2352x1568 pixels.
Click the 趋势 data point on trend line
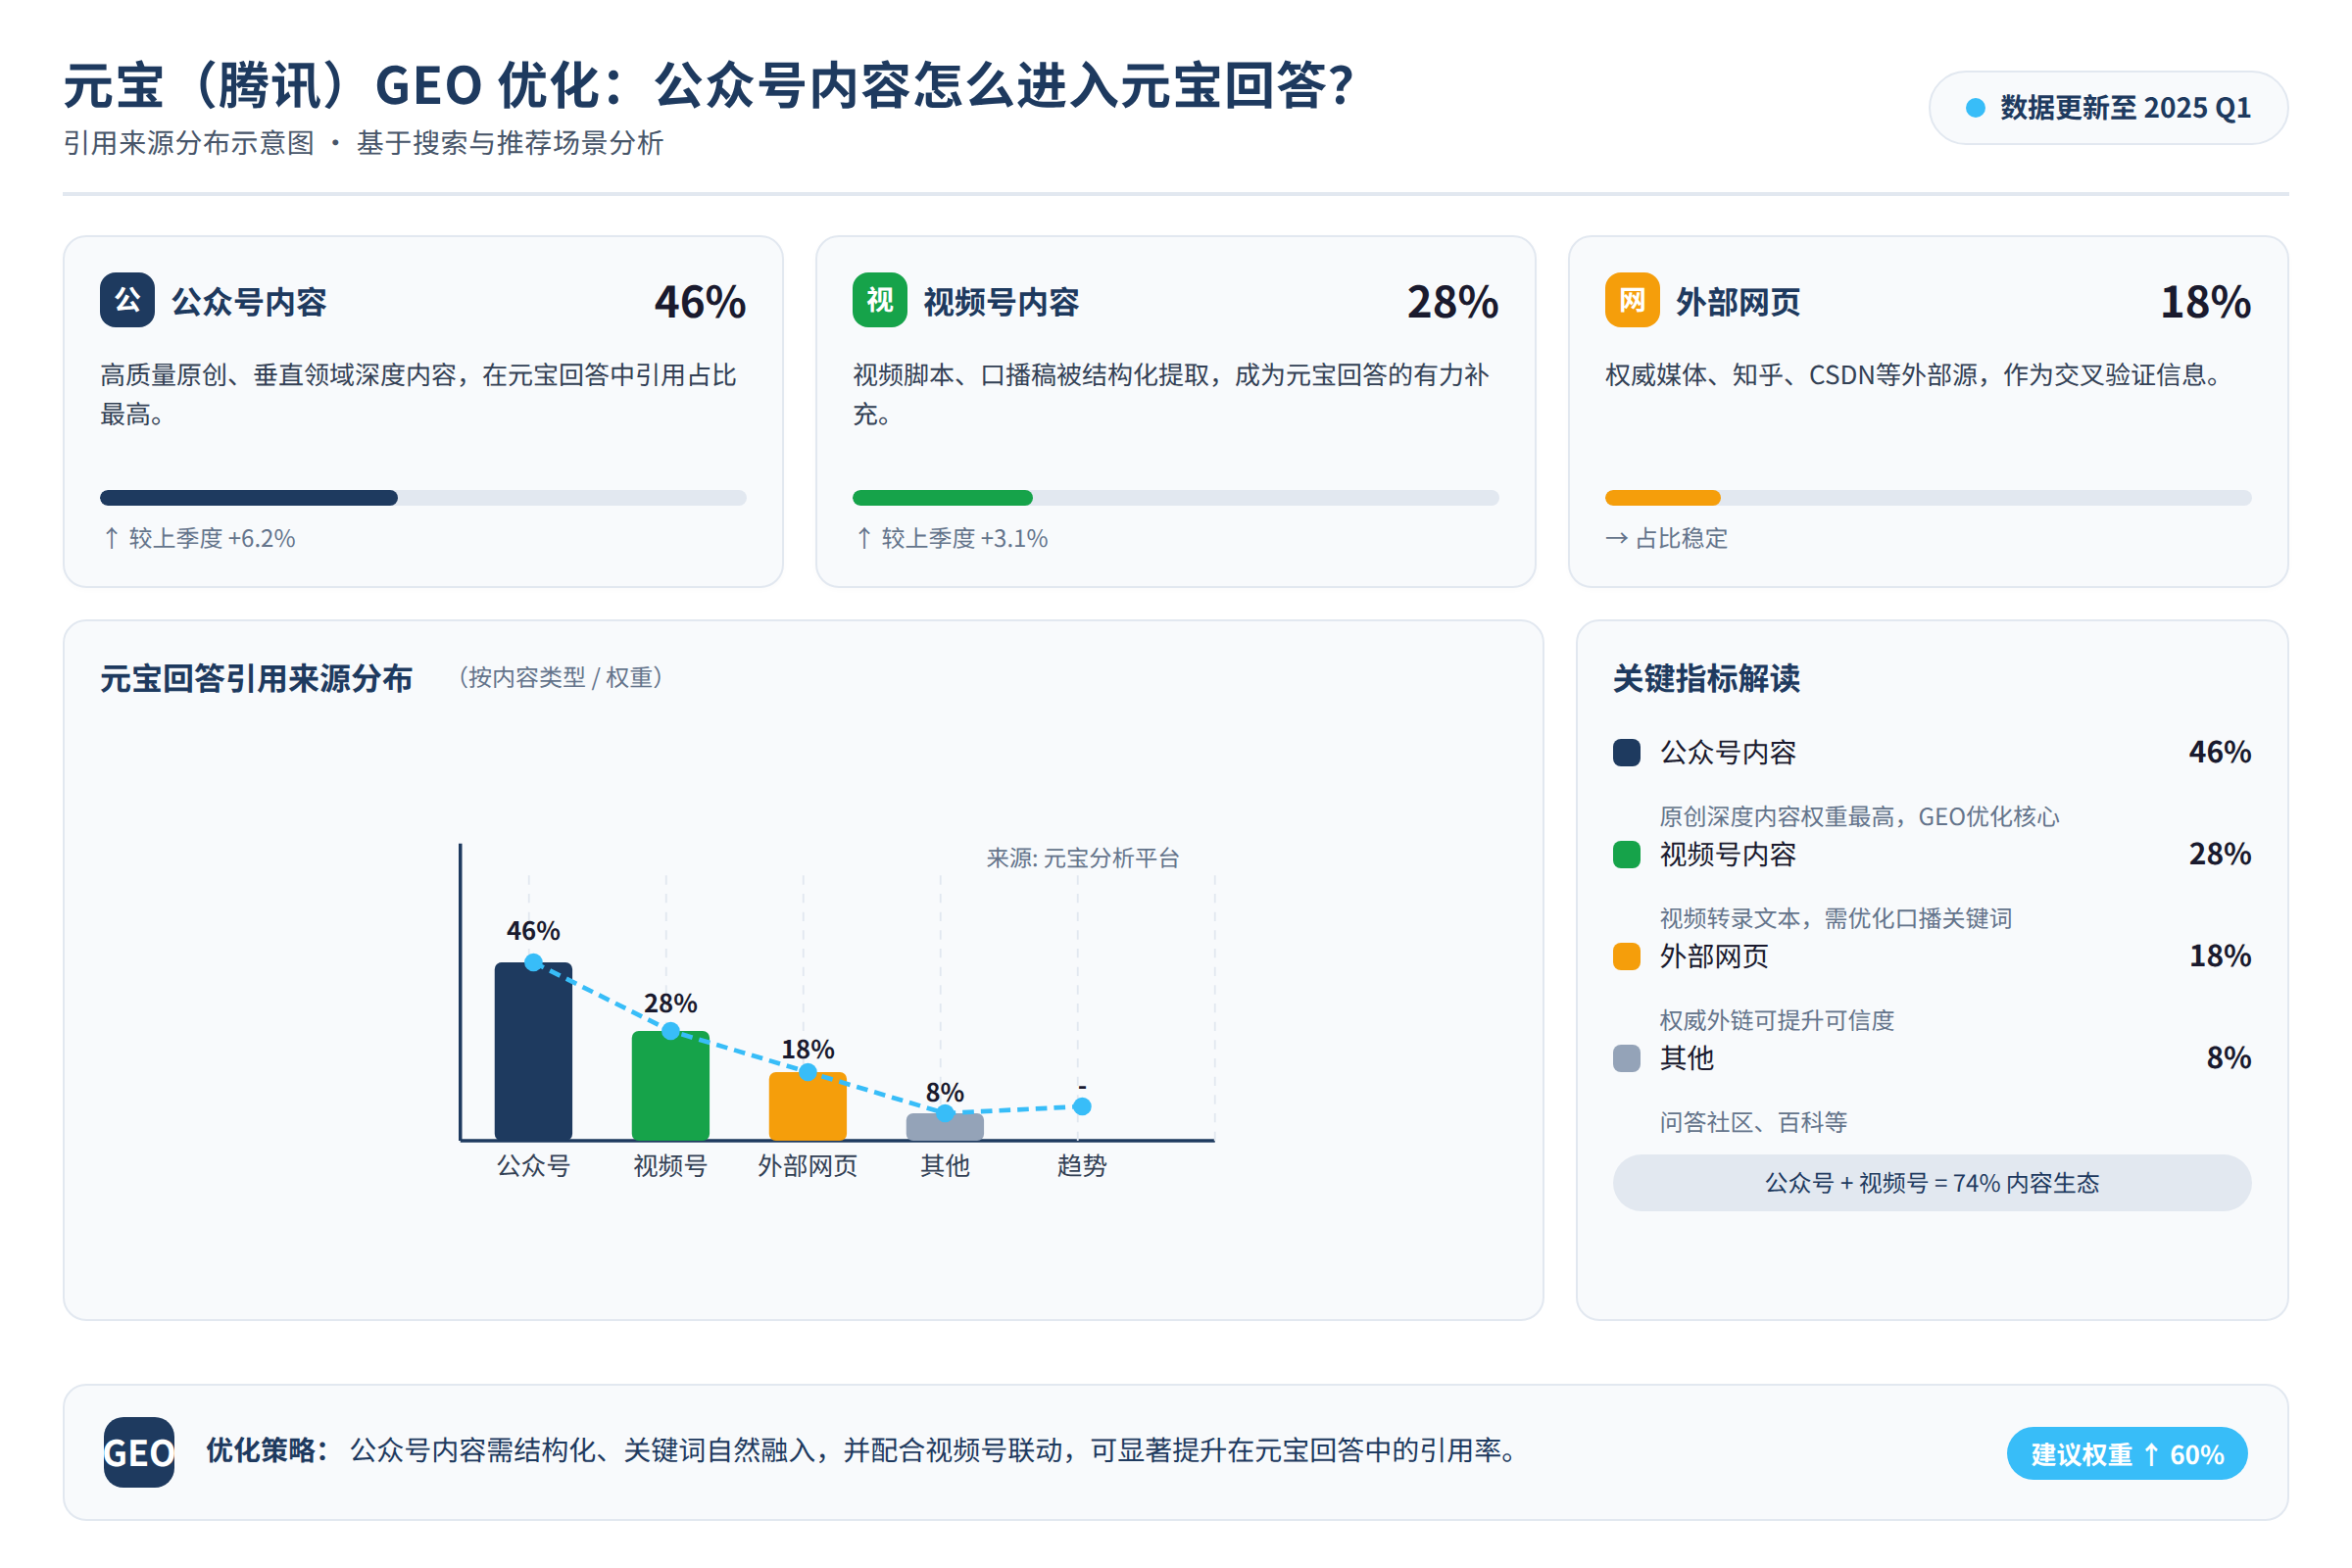[x=1082, y=1107]
